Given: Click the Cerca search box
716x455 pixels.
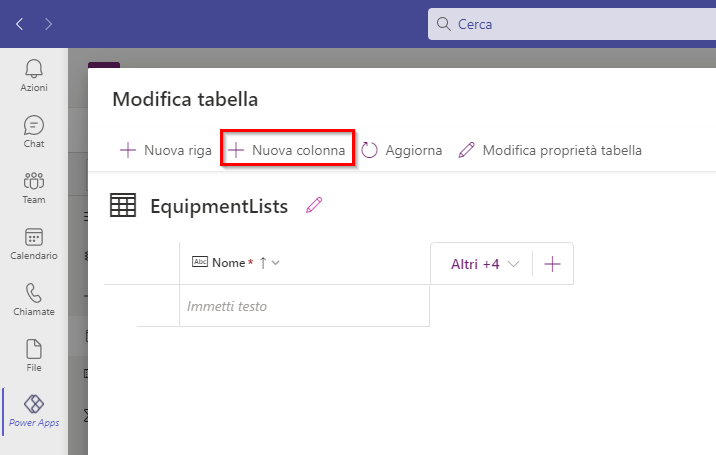Looking at the screenshot, I should (x=572, y=24).
